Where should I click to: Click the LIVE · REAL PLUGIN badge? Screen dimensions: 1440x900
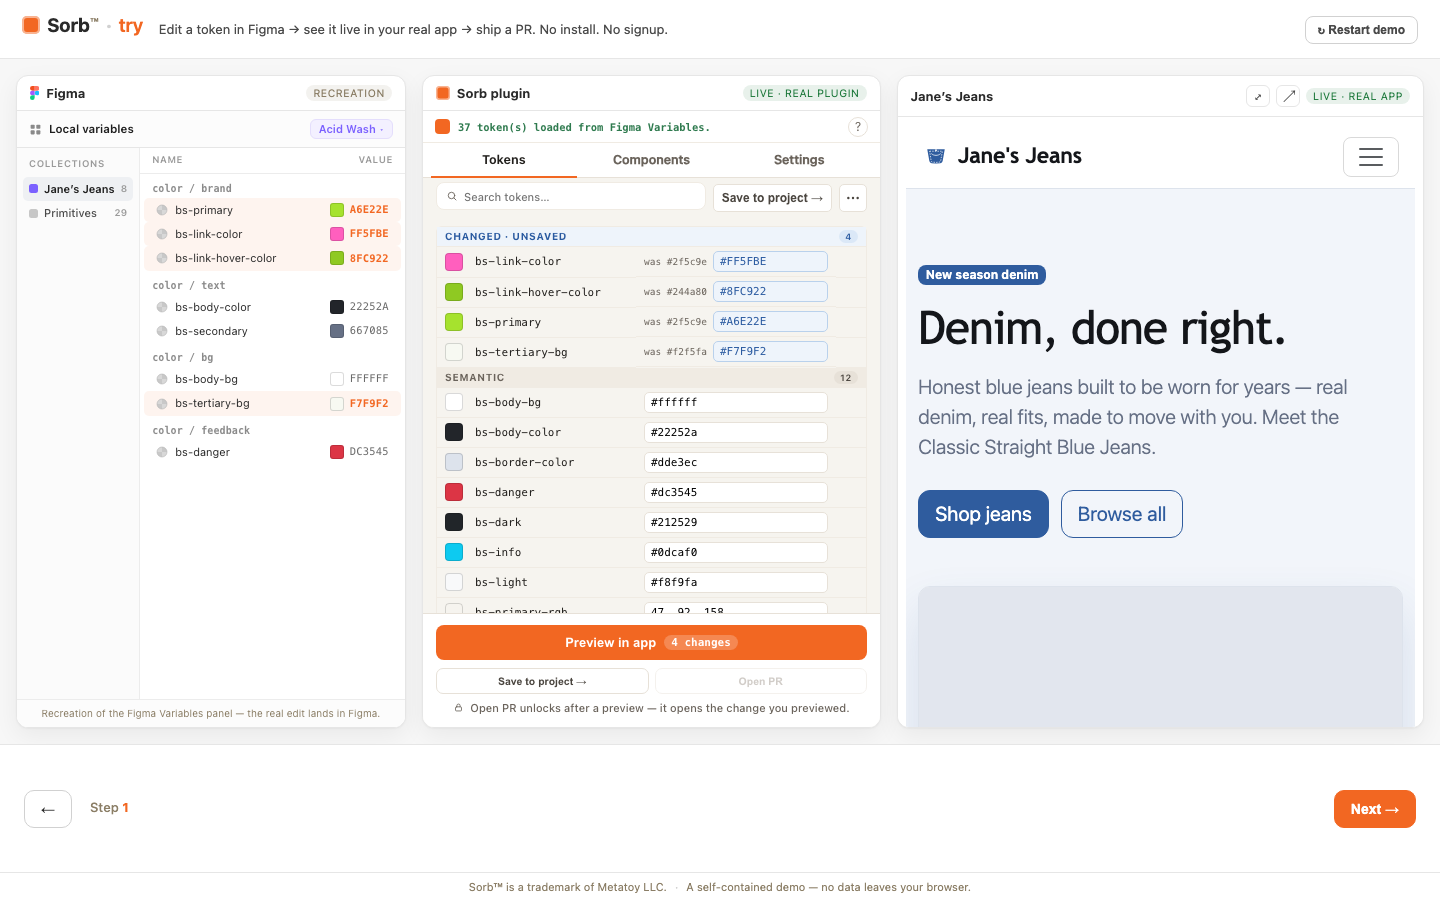point(805,93)
